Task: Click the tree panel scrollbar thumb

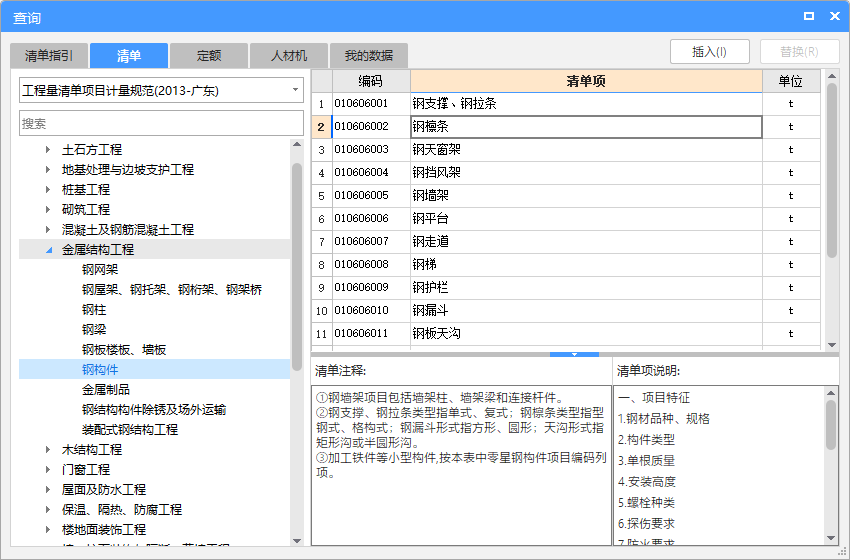Action: tap(297, 266)
